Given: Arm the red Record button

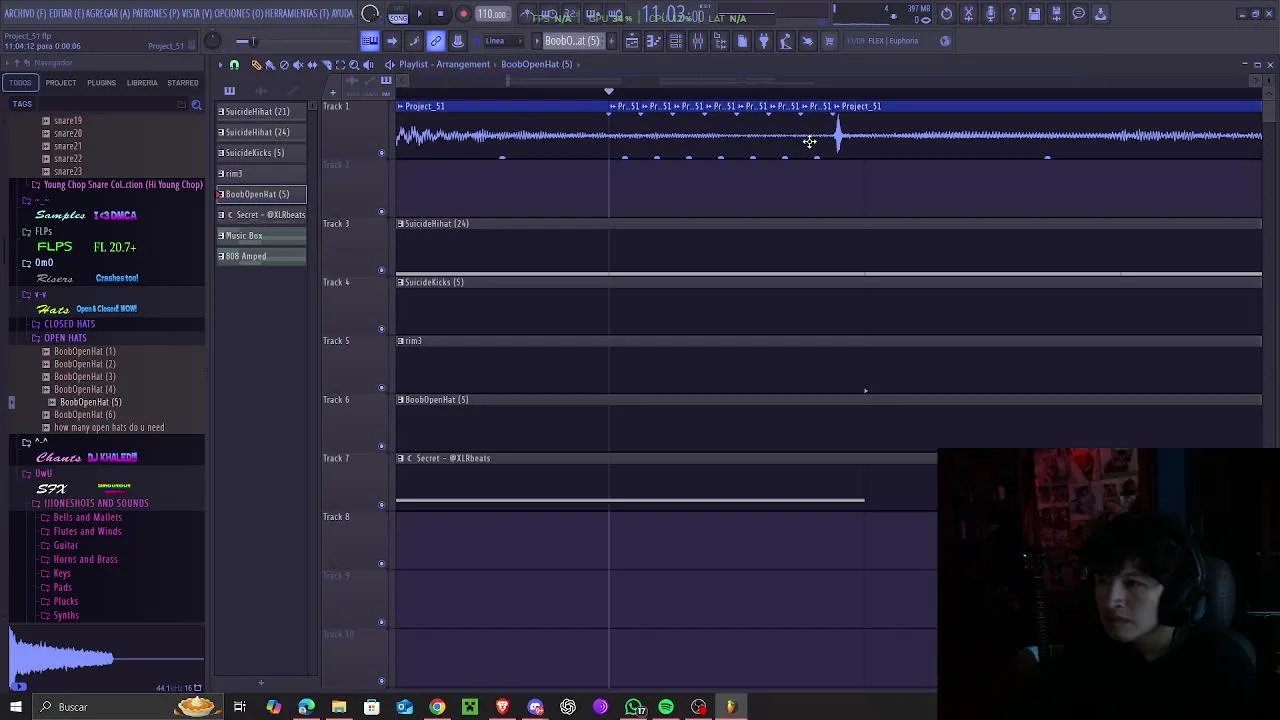Looking at the screenshot, I should pyautogui.click(x=463, y=14).
